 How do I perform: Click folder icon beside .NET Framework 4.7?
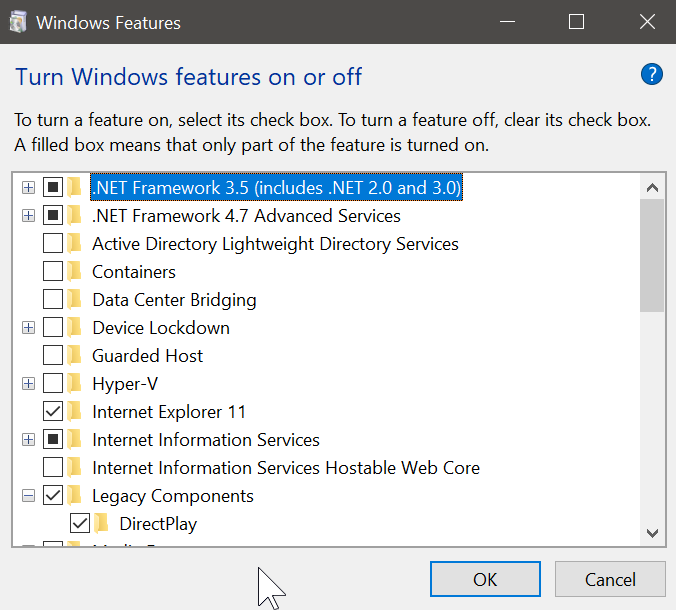pyautogui.click(x=75, y=215)
